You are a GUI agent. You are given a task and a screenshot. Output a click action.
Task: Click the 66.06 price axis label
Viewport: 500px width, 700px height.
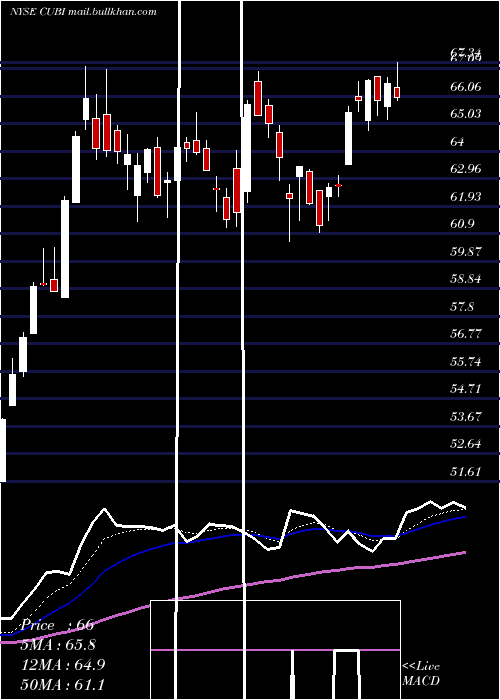(x=466, y=86)
